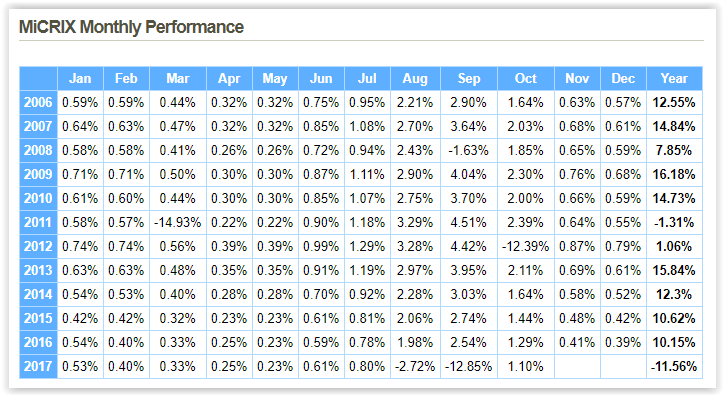Click the -1.63% cell in September 2008
Screen dimensions: 724x396
tap(469, 150)
